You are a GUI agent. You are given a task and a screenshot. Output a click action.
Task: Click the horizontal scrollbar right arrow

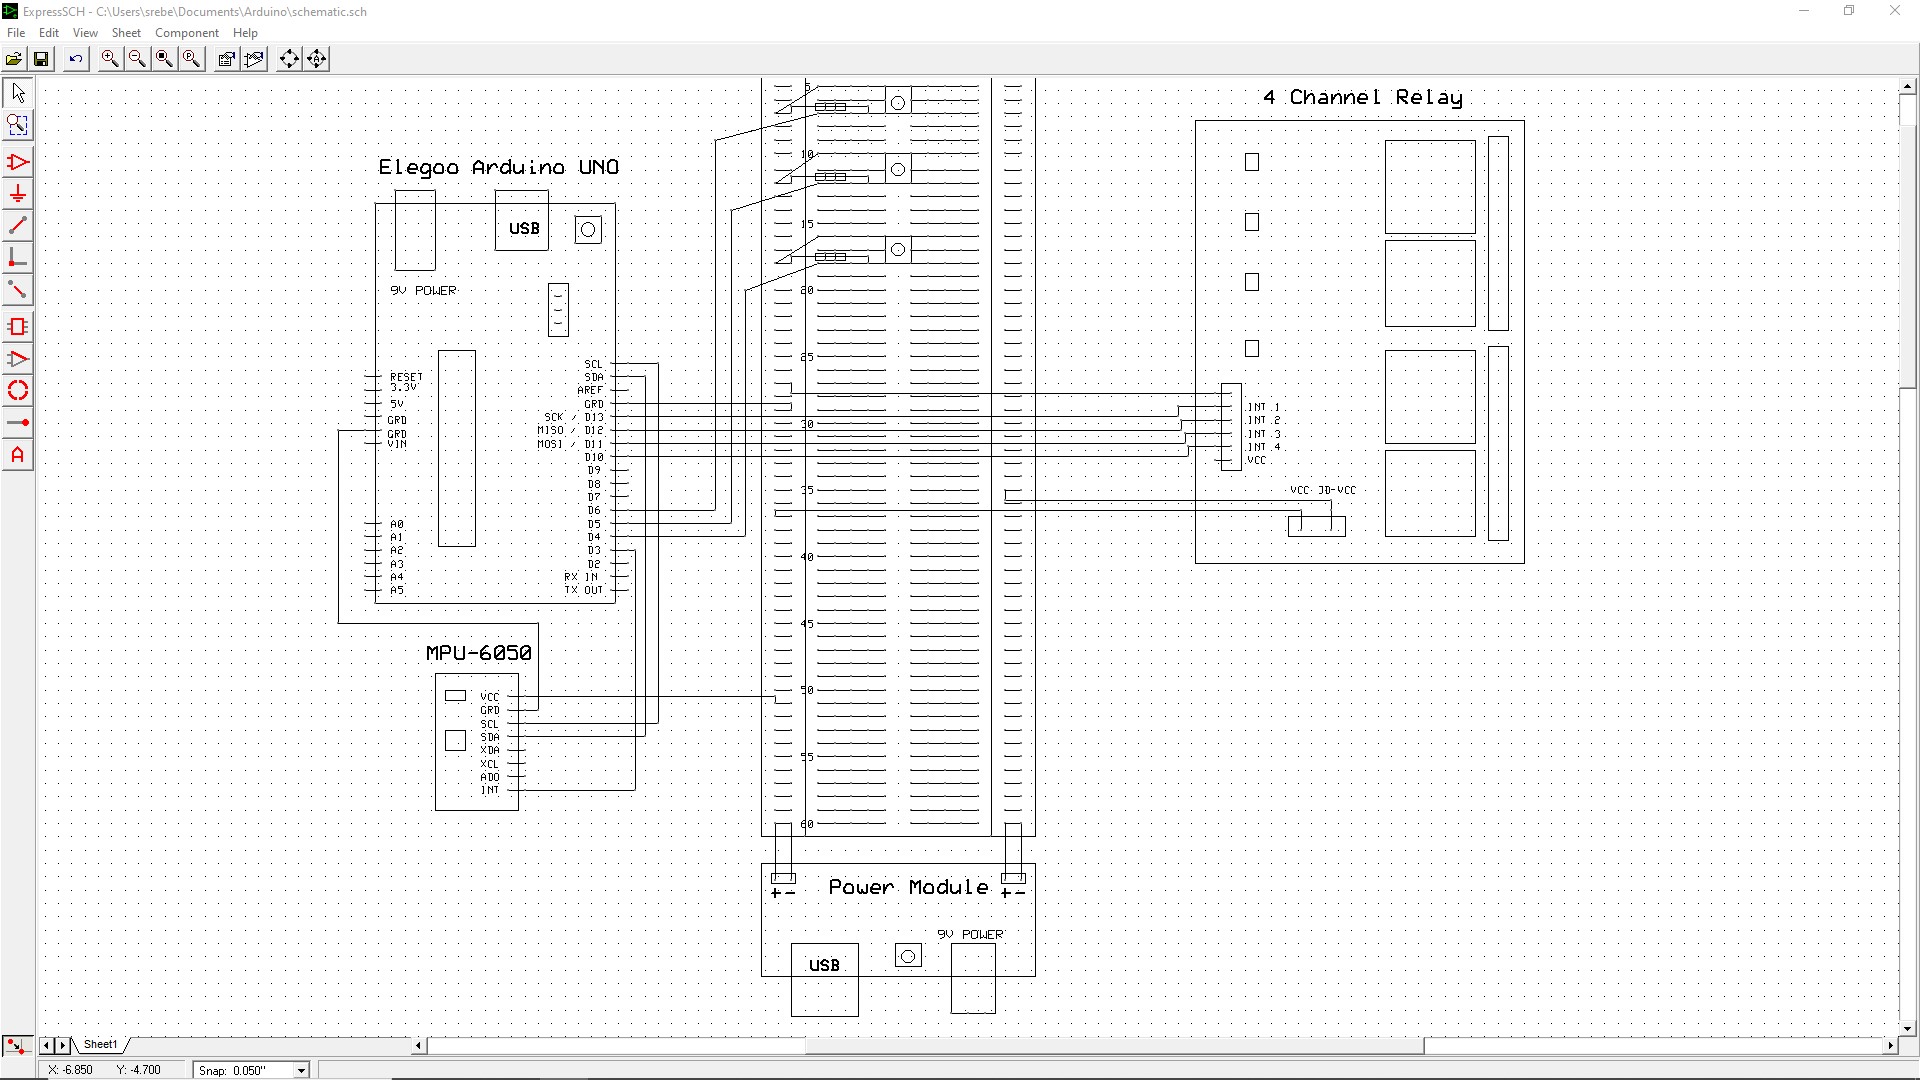tap(1889, 1045)
